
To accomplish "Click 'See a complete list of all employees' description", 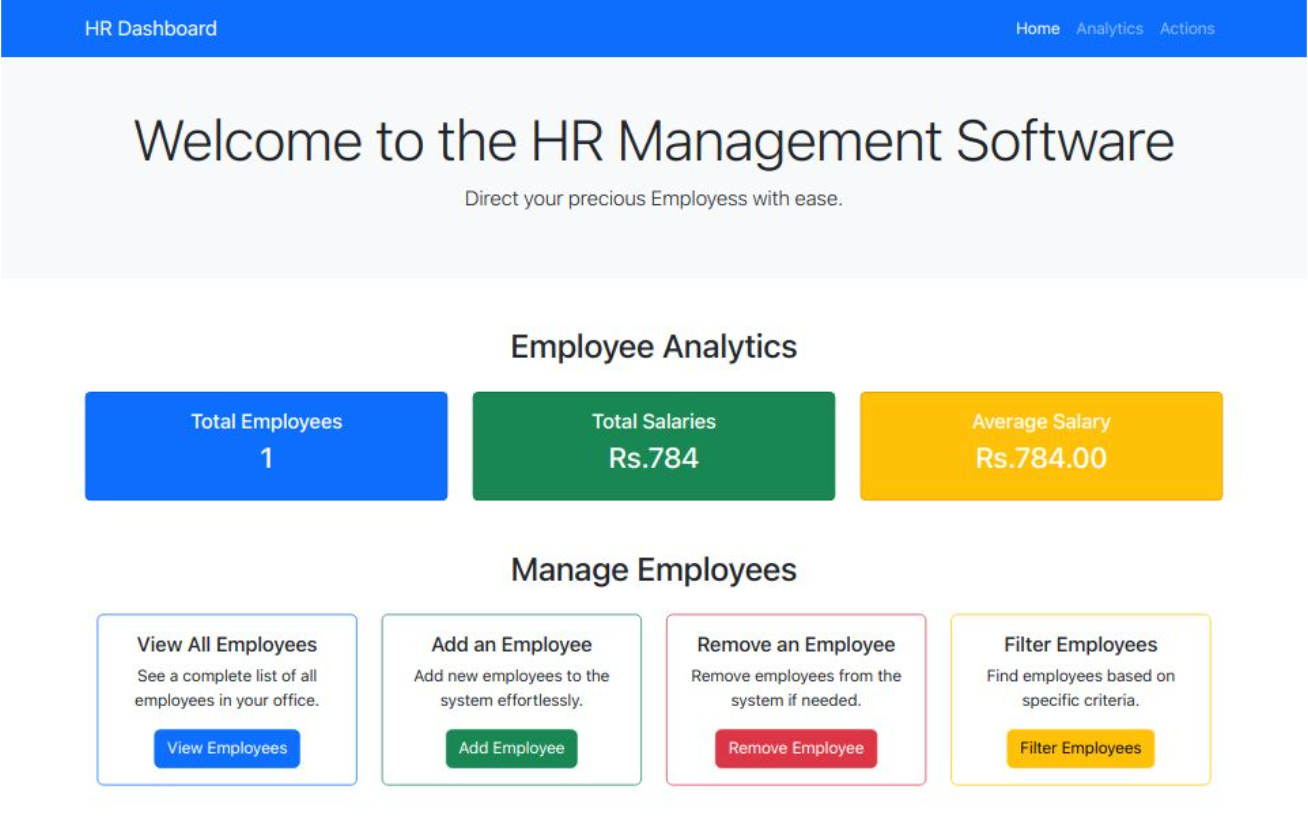I will [227, 688].
